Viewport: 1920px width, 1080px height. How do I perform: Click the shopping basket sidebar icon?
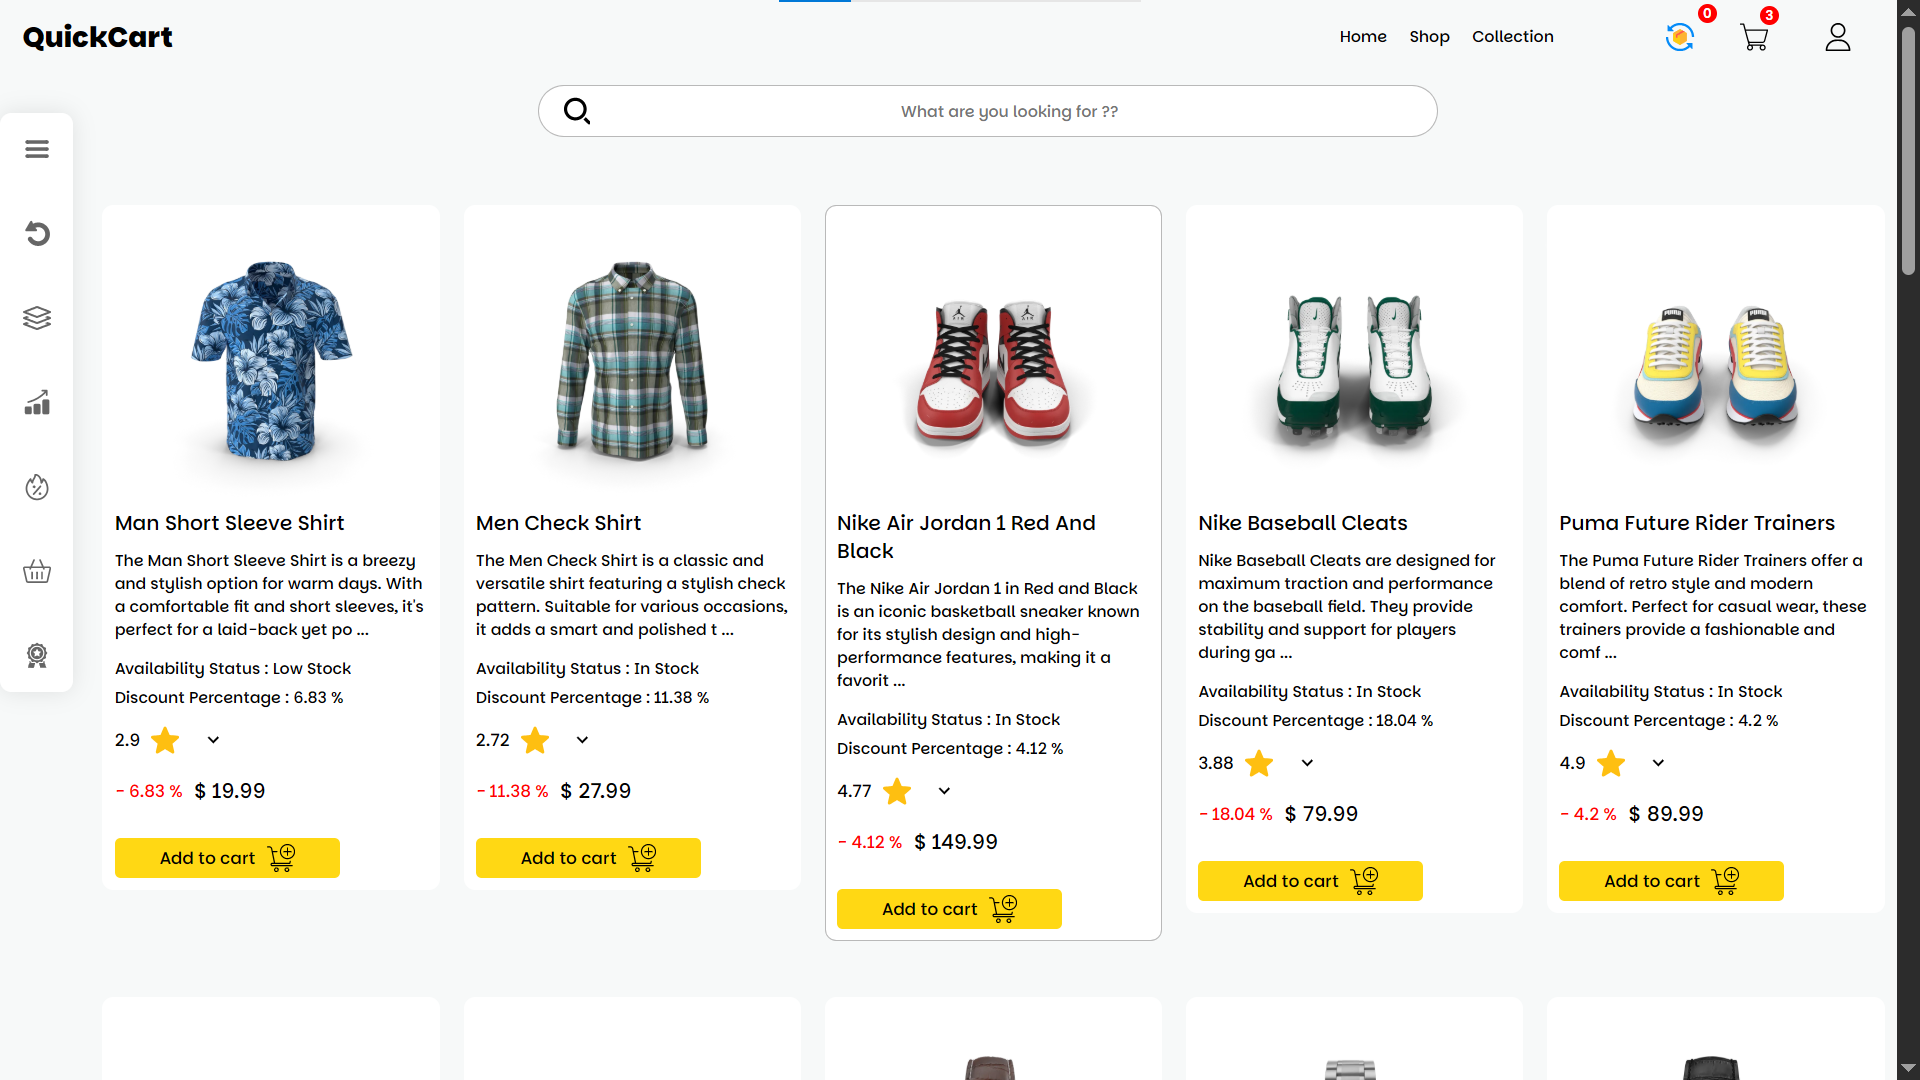tap(37, 572)
